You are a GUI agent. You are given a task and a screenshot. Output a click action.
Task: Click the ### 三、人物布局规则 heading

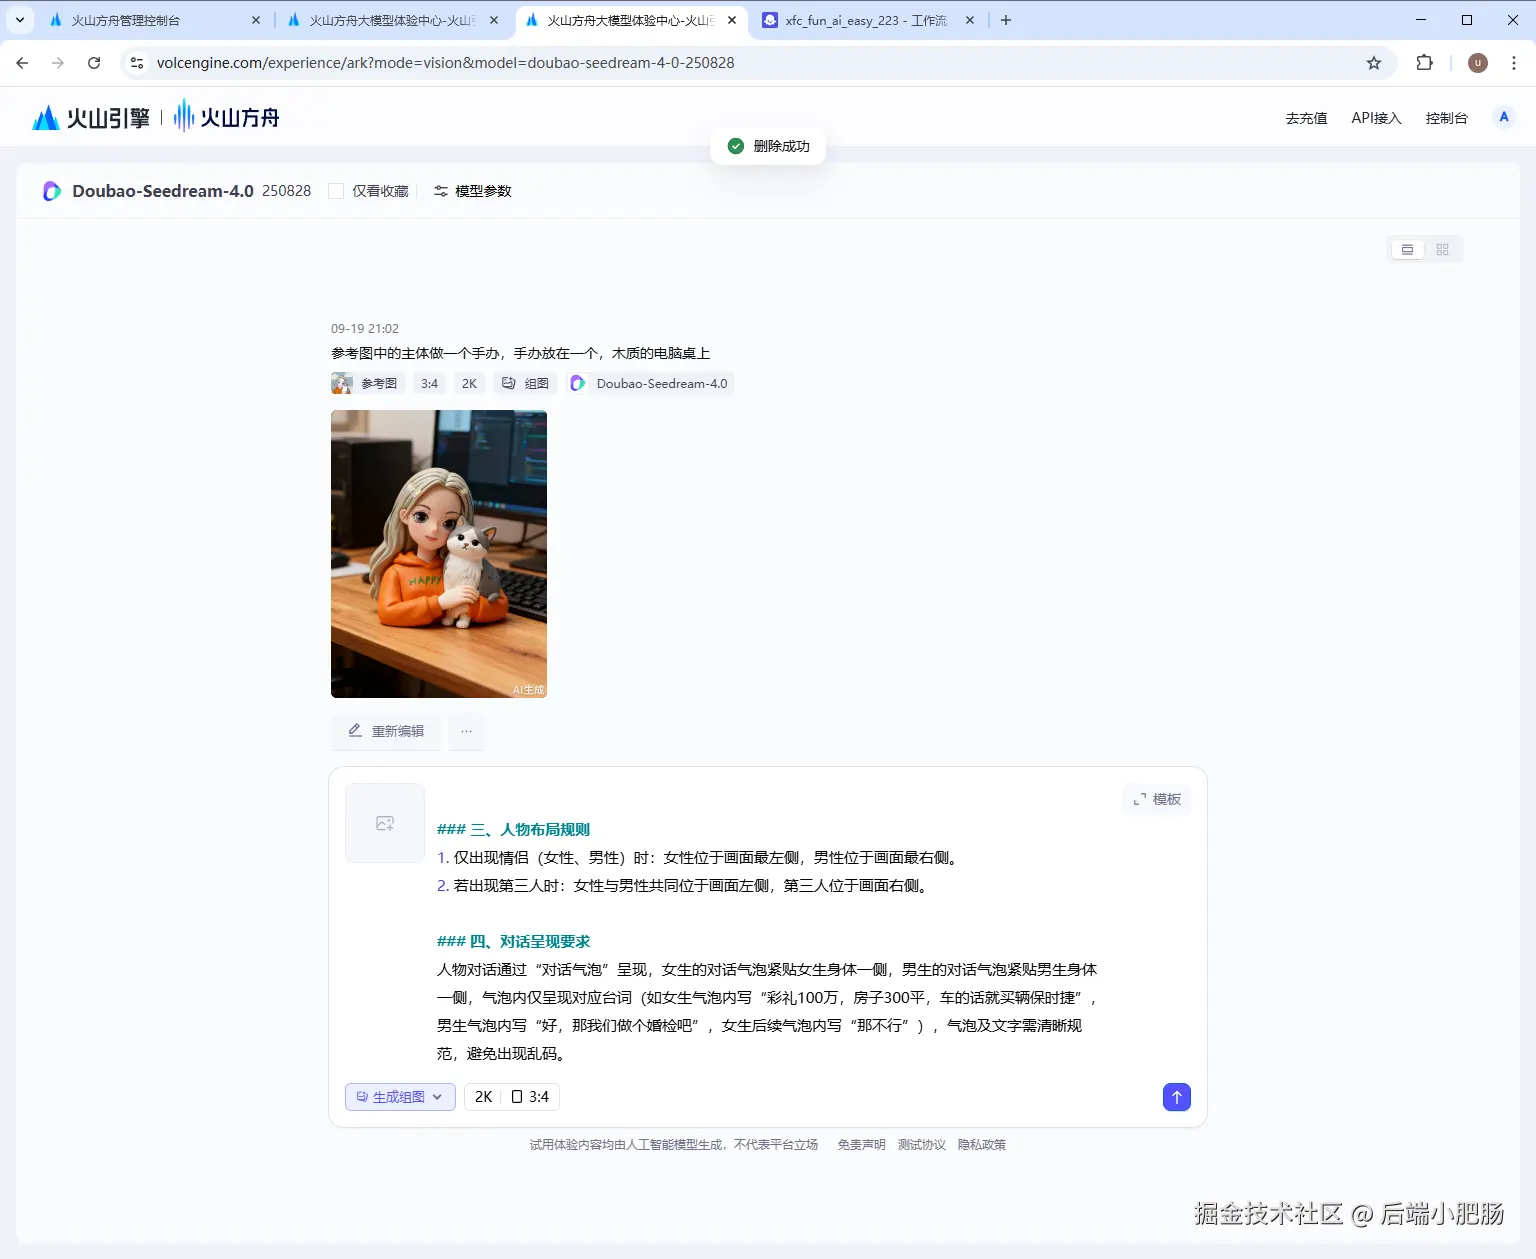click(x=513, y=830)
